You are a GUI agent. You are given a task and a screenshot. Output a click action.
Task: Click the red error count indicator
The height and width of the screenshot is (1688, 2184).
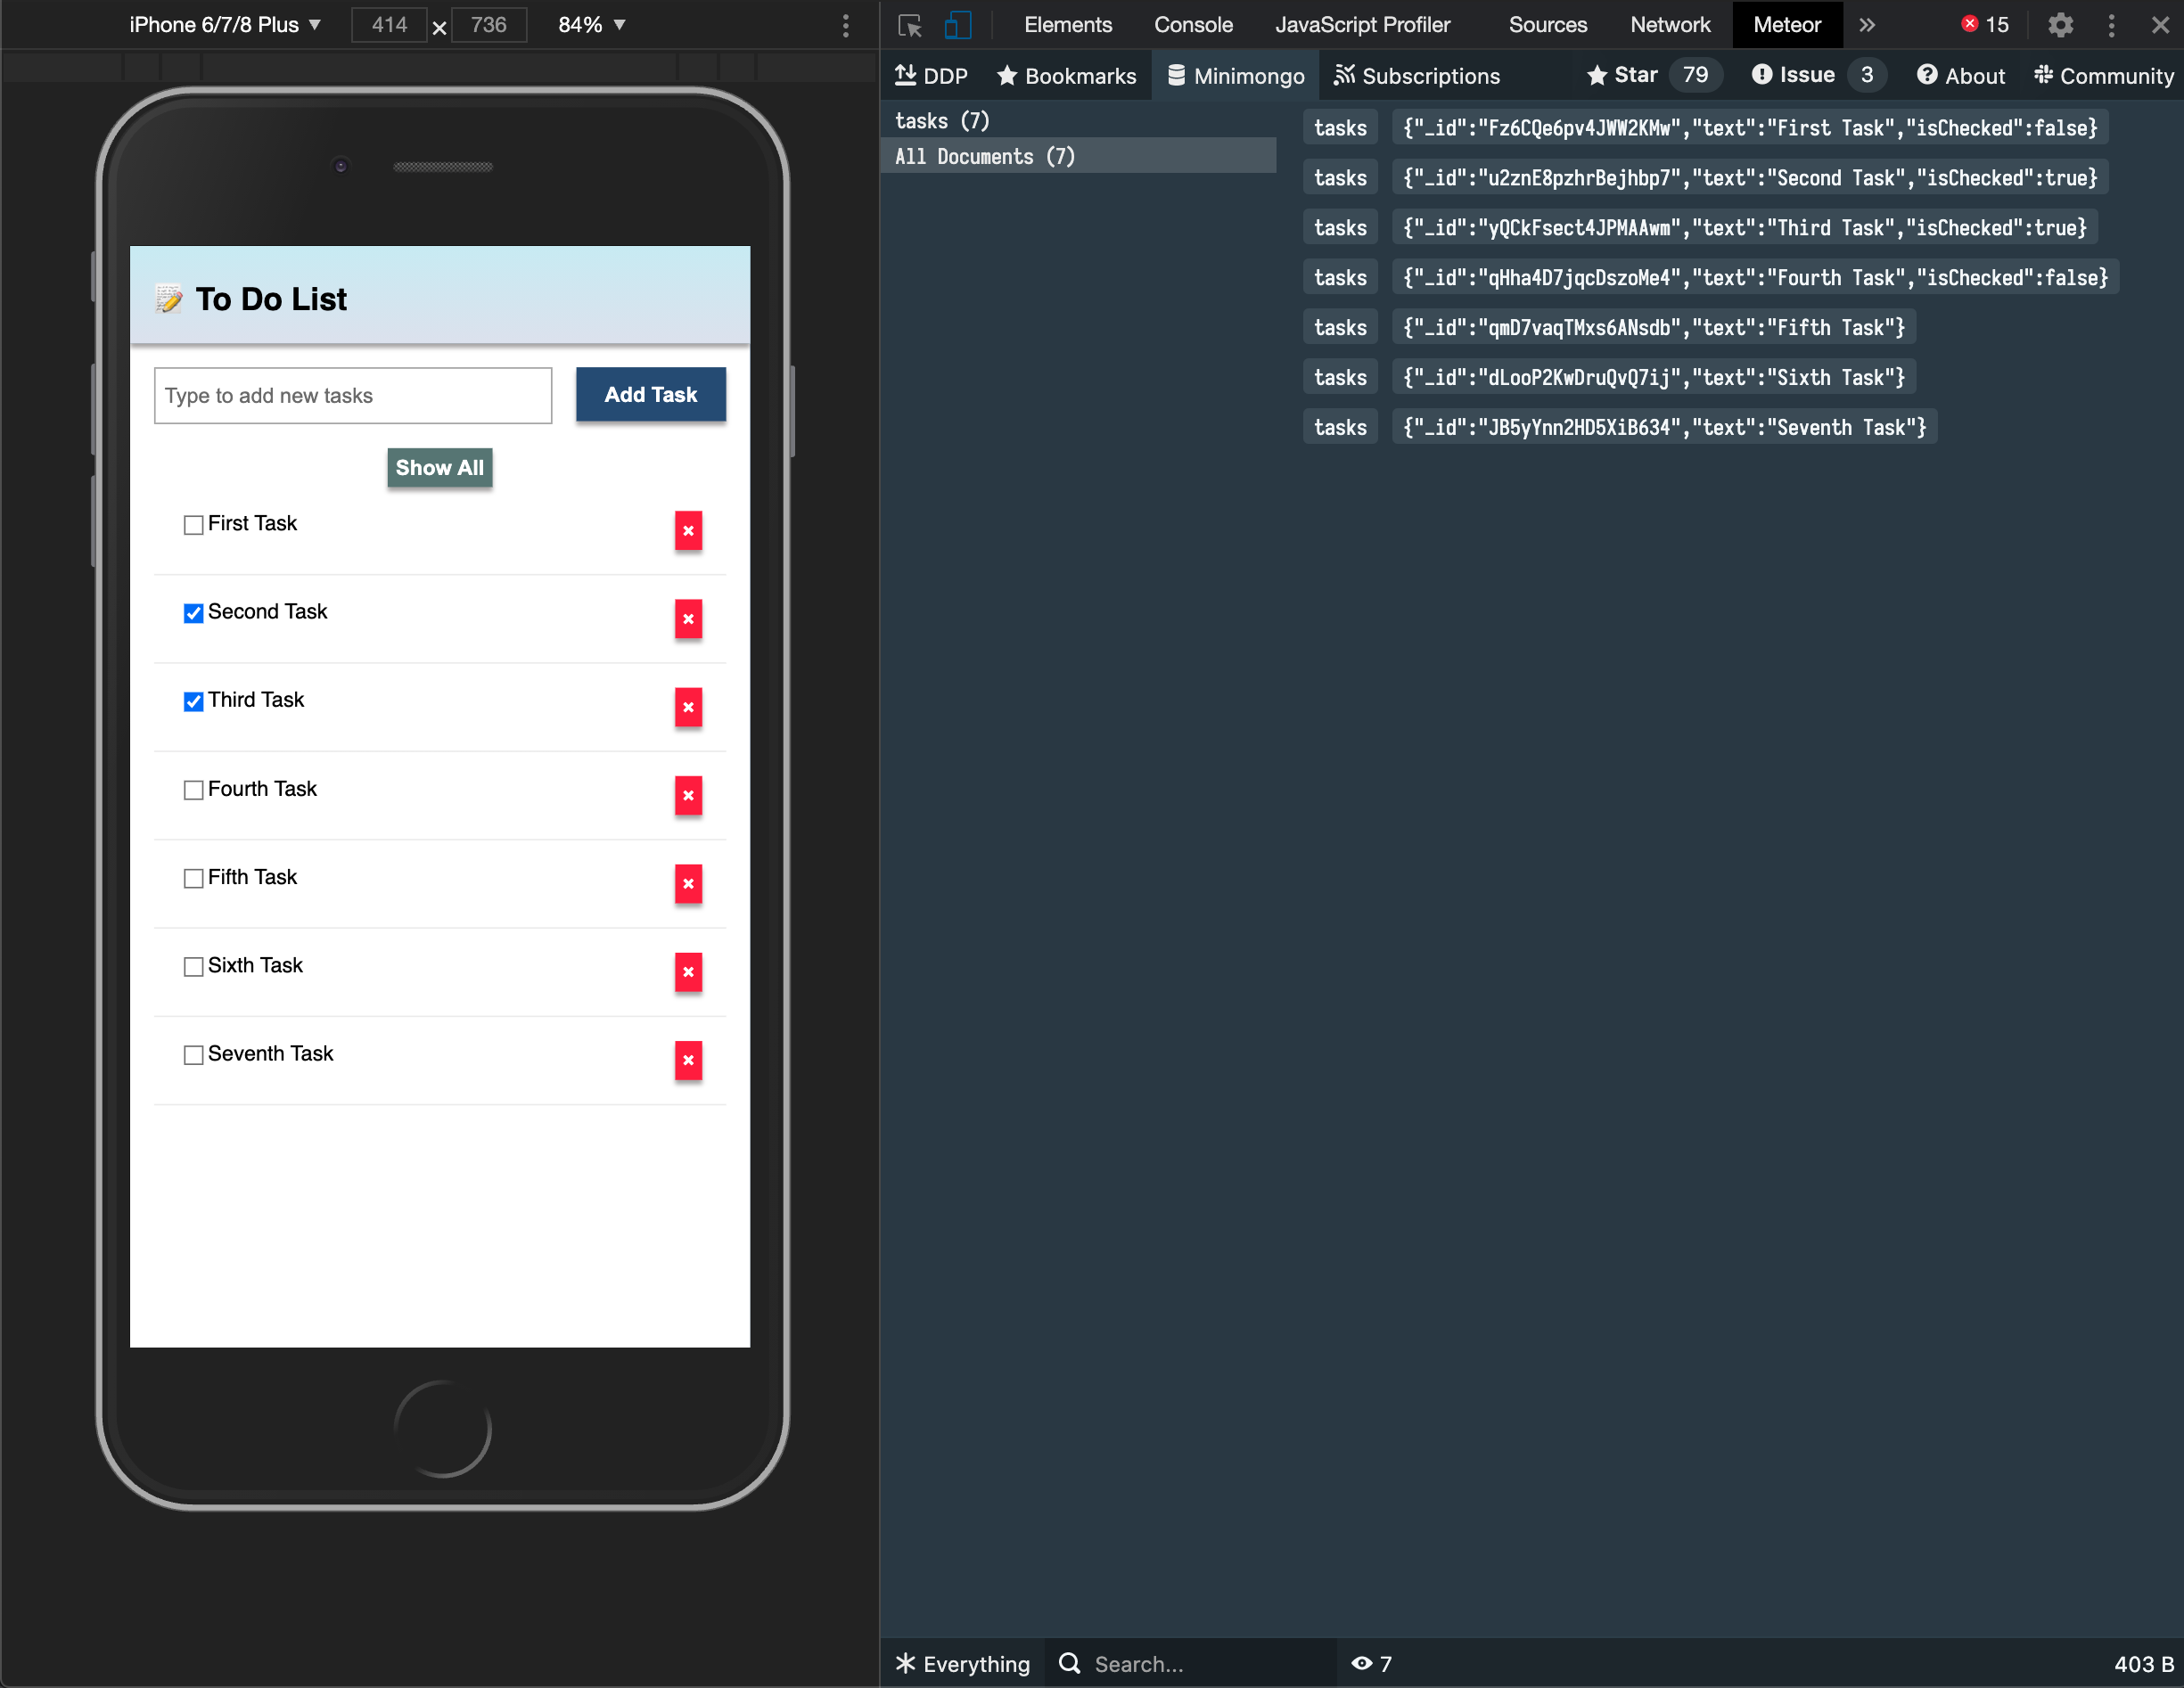[x=1984, y=25]
